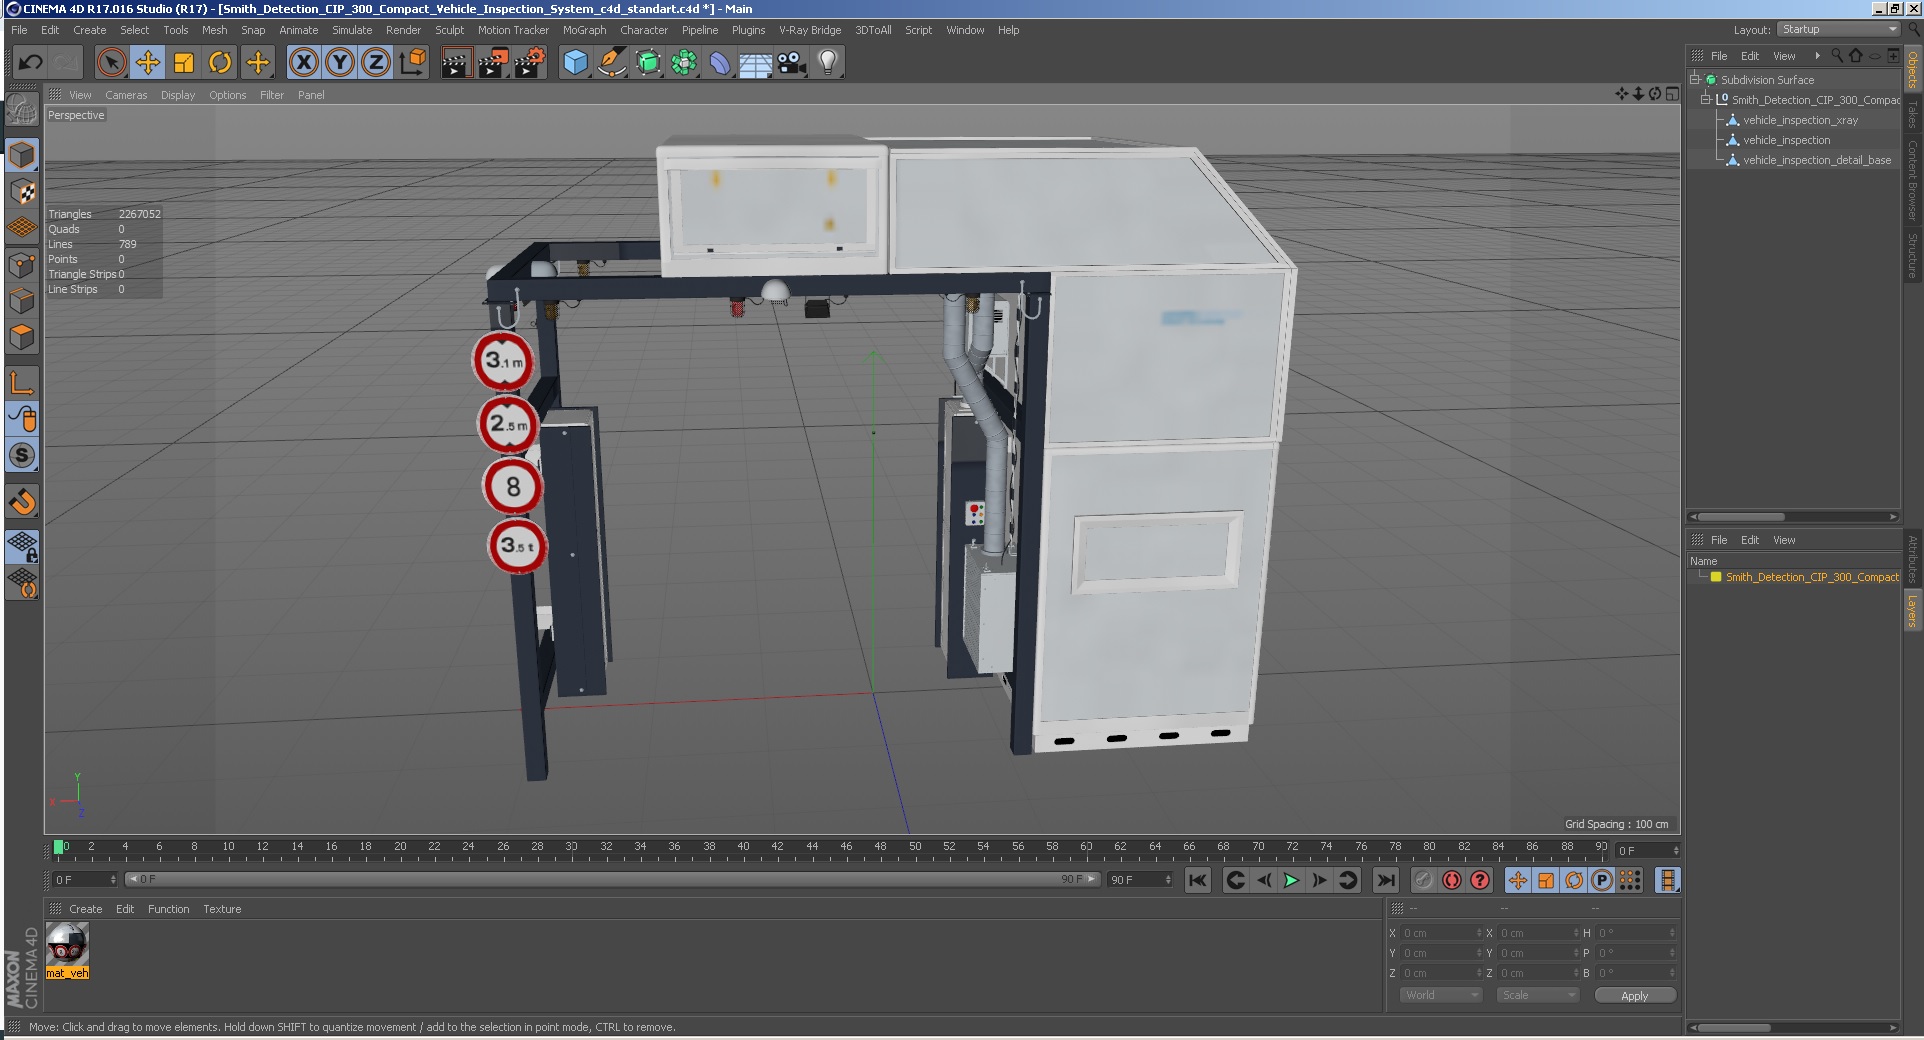Add a Camera object
1924x1040 pixels.
[791, 63]
